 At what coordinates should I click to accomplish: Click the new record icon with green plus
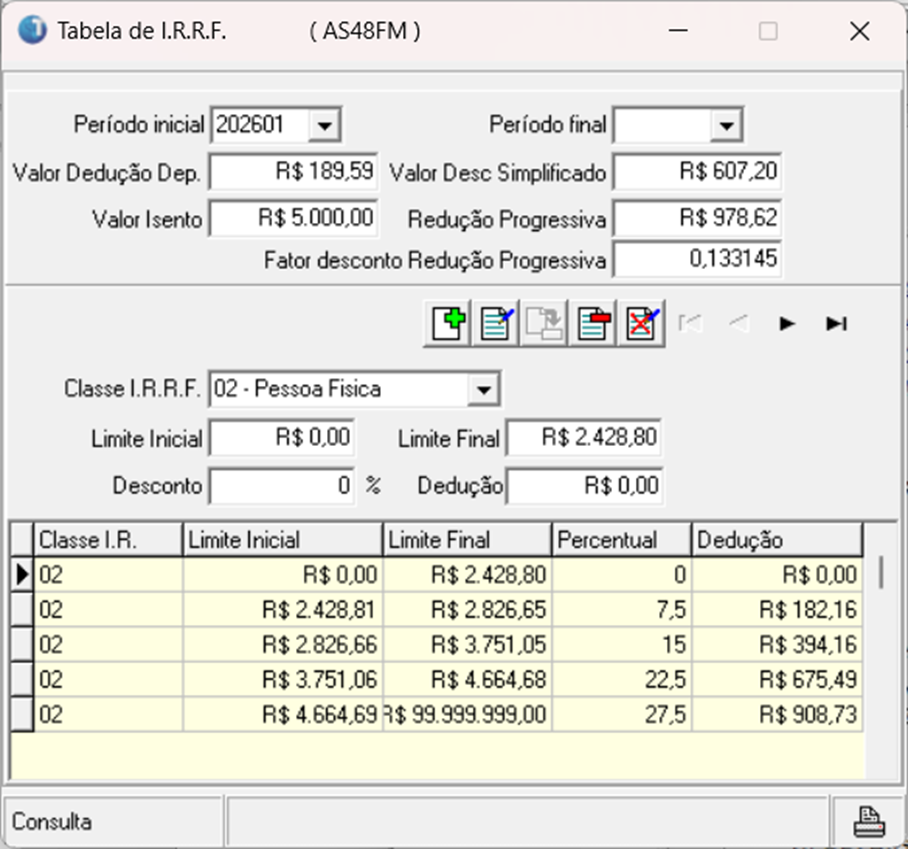pyautogui.click(x=446, y=322)
